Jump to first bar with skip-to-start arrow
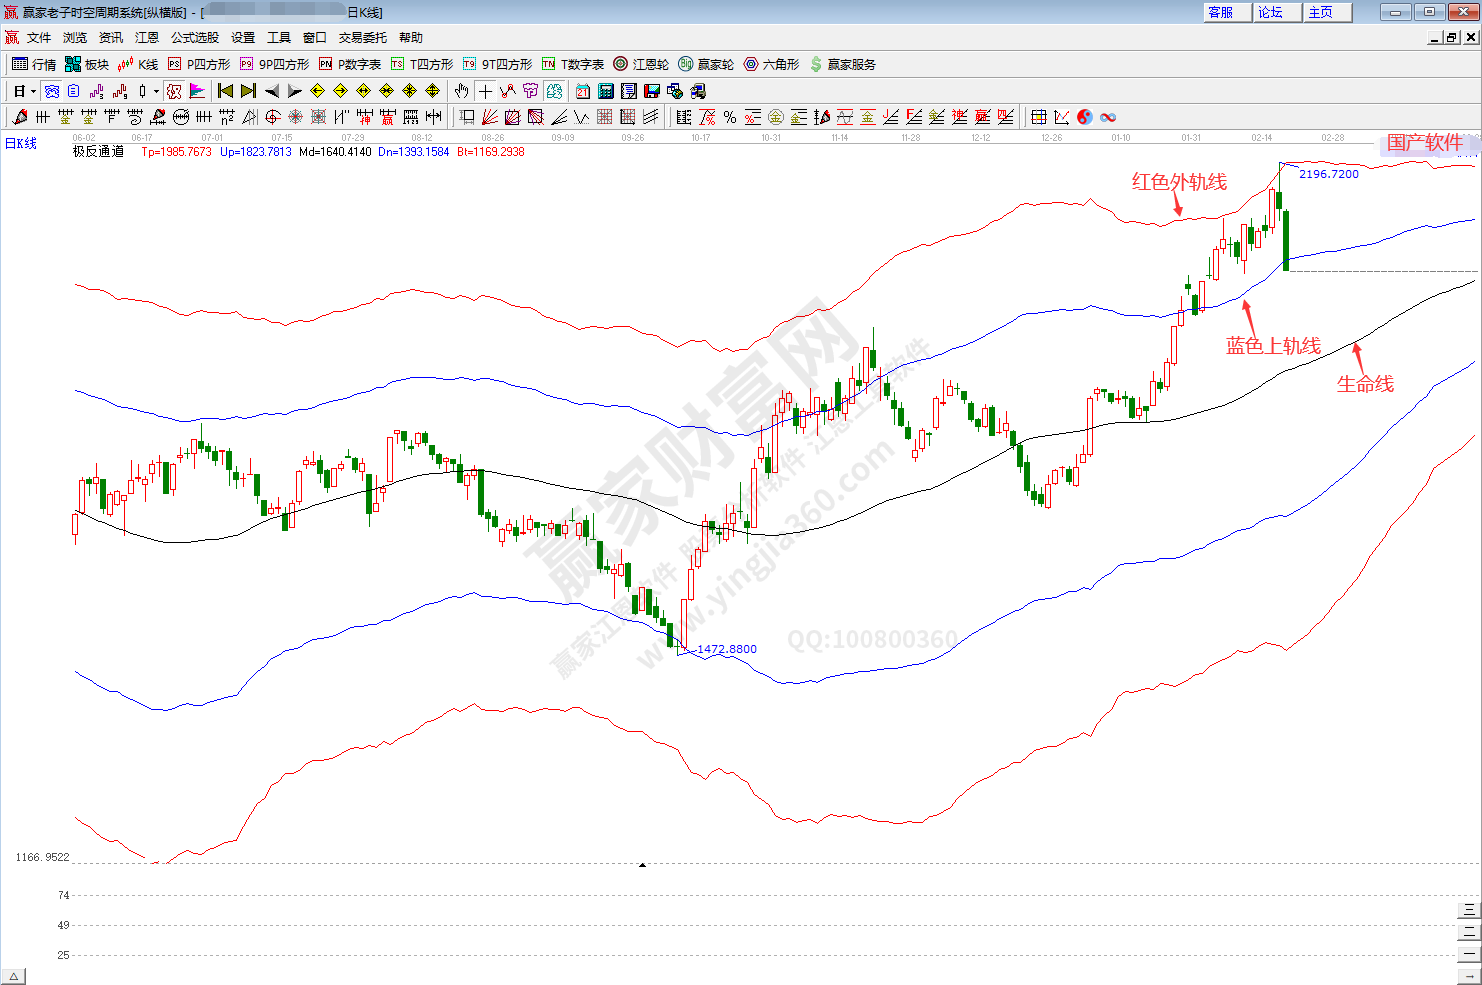The image size is (1482, 985). pos(225,91)
